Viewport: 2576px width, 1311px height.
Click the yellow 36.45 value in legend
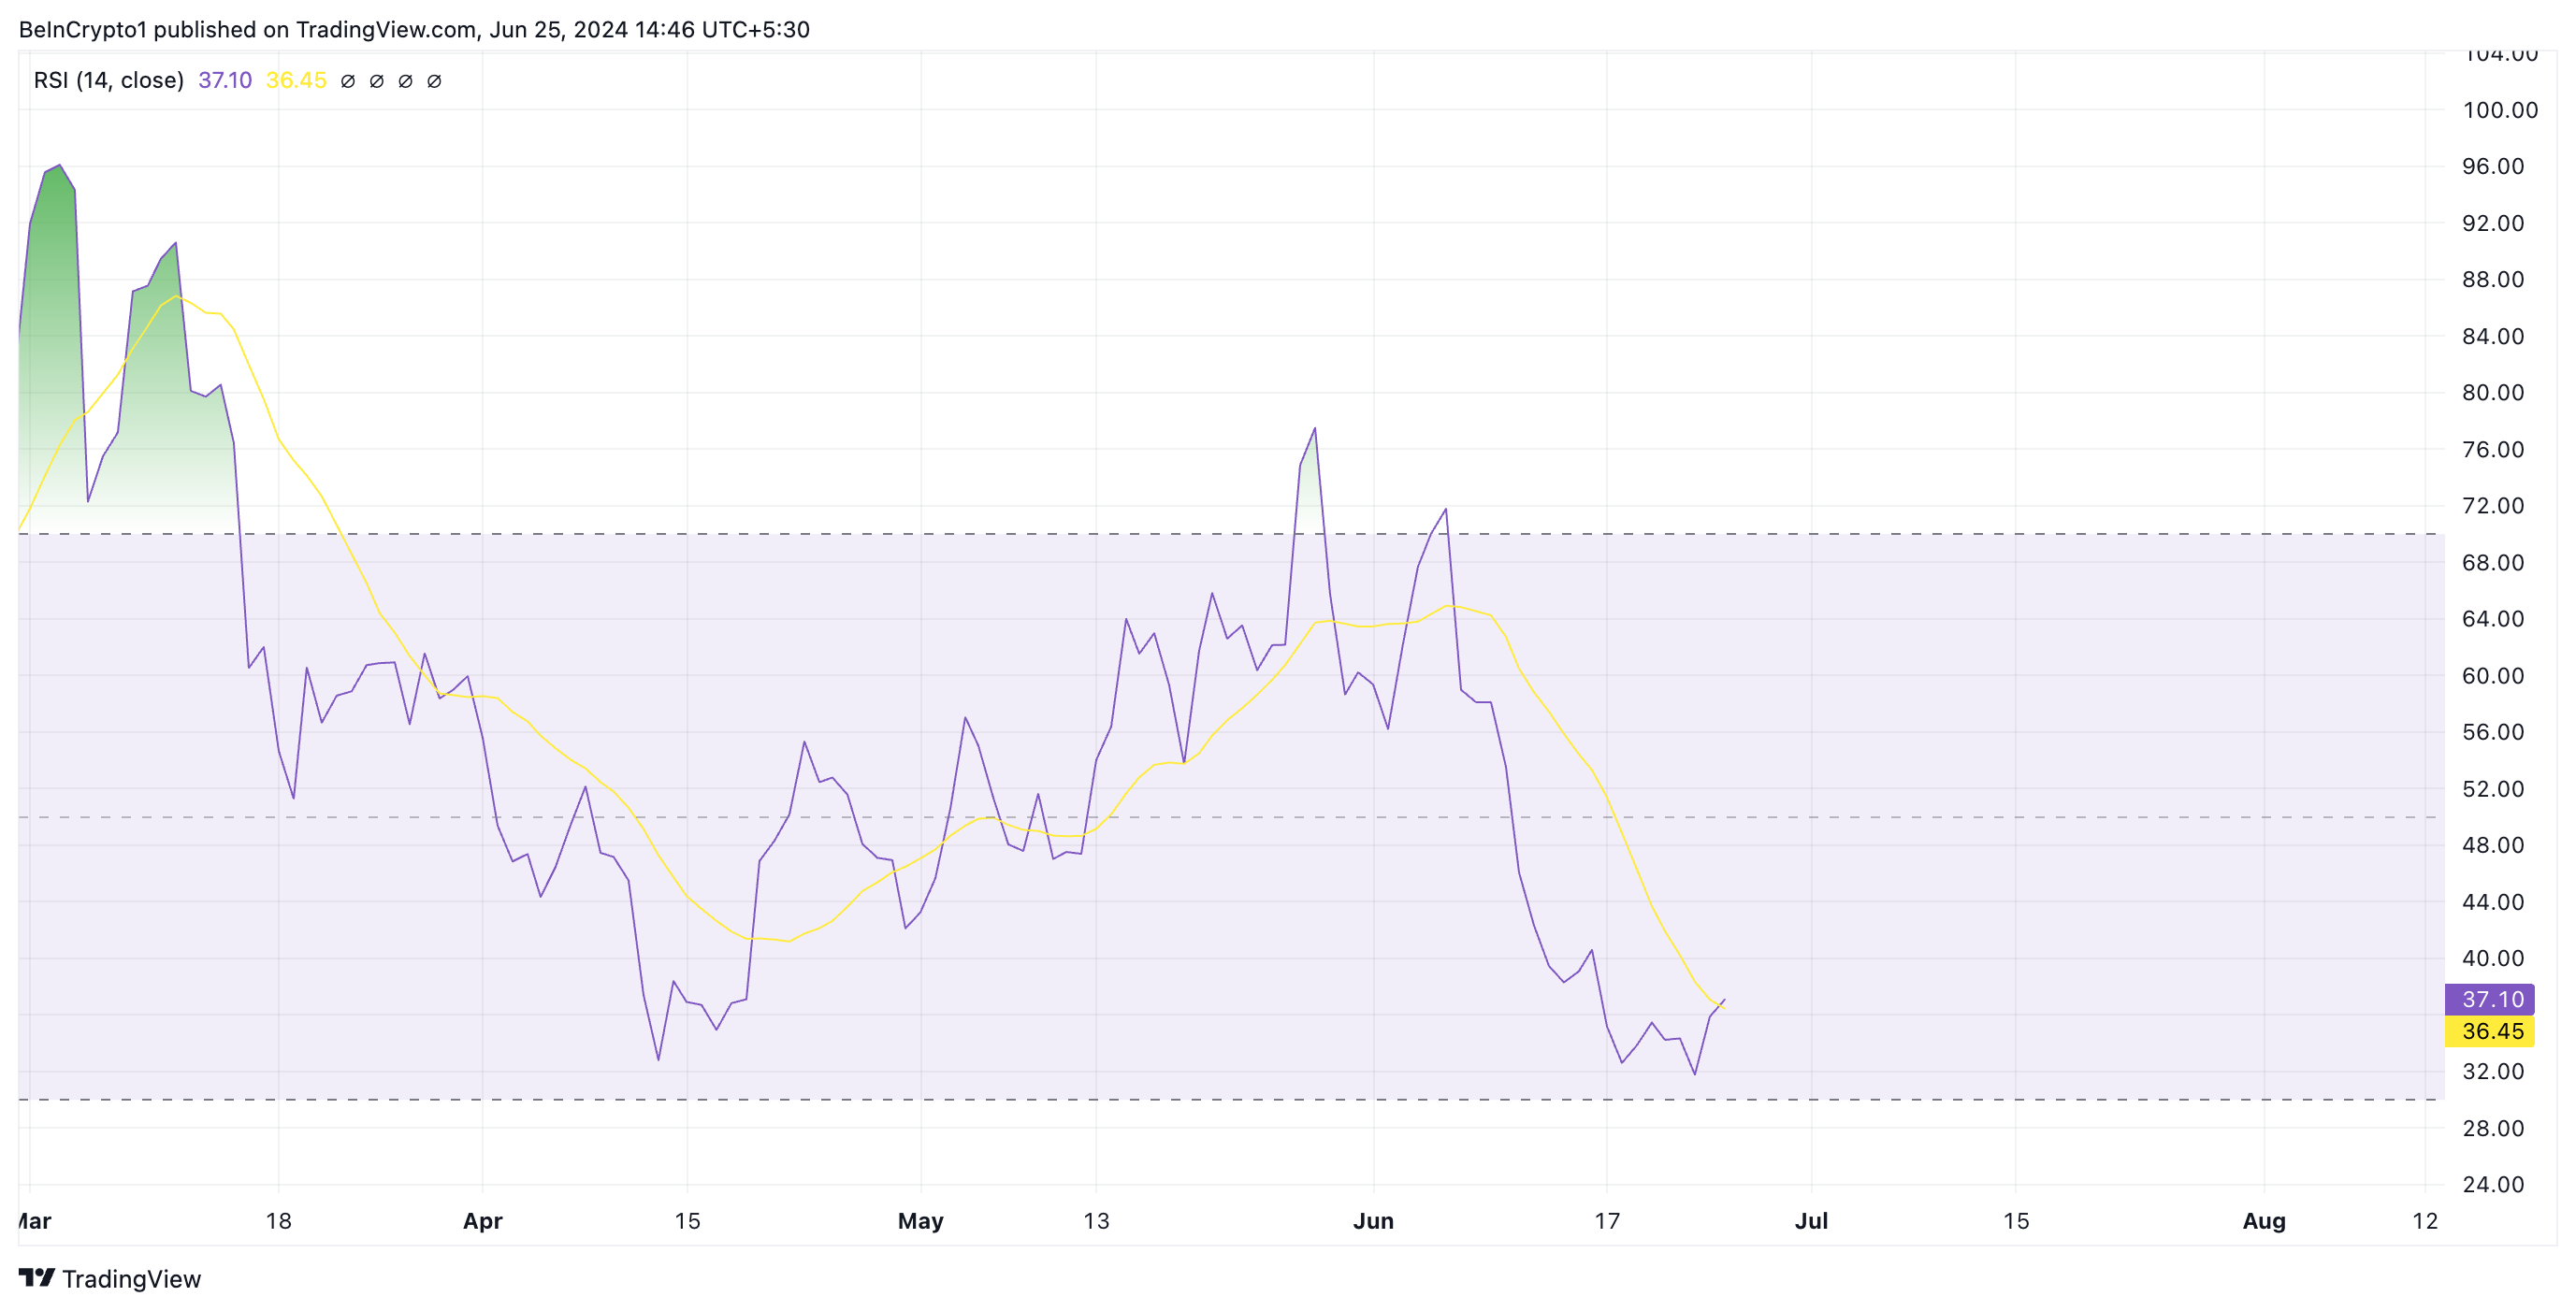(296, 80)
